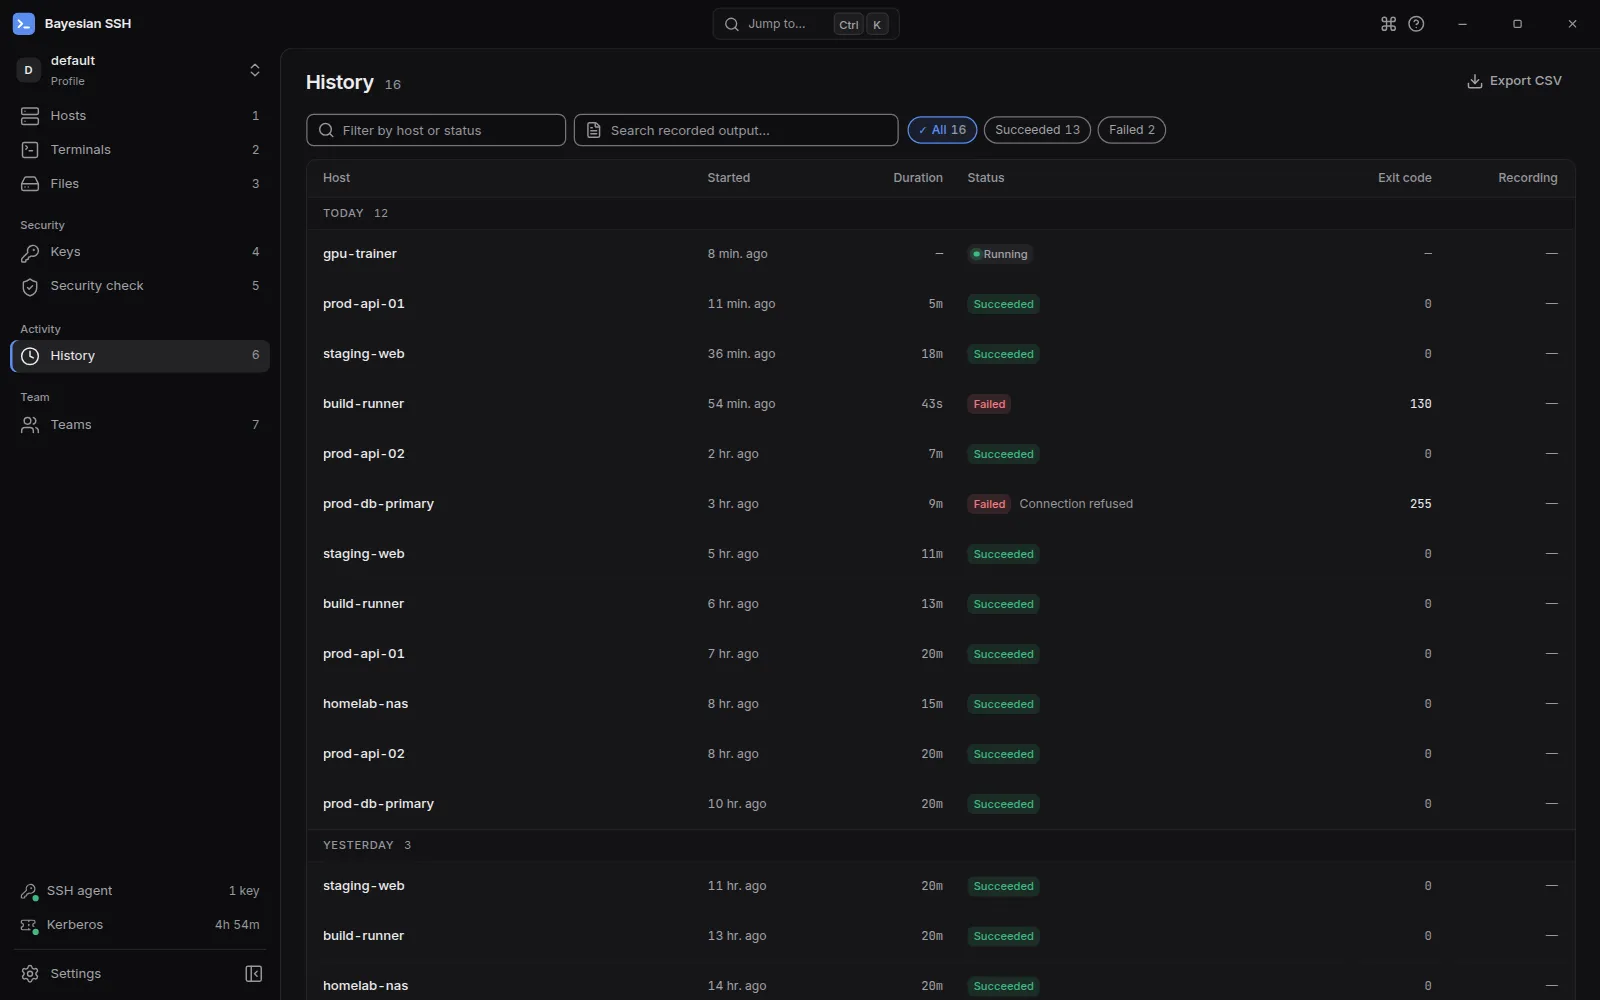Image resolution: width=1600 pixels, height=1000 pixels.
Task: Click the Teams people icon in sidebar
Action: coord(30,425)
